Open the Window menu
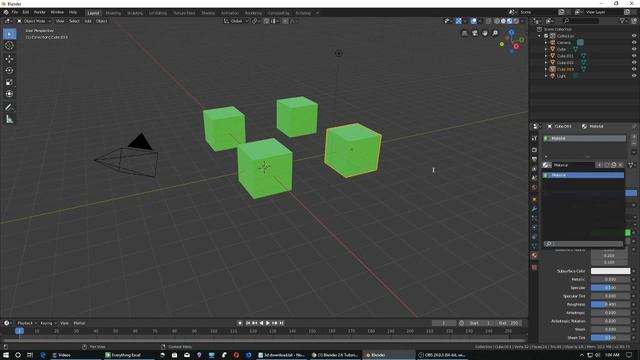This screenshot has width=640, height=360. (57, 13)
